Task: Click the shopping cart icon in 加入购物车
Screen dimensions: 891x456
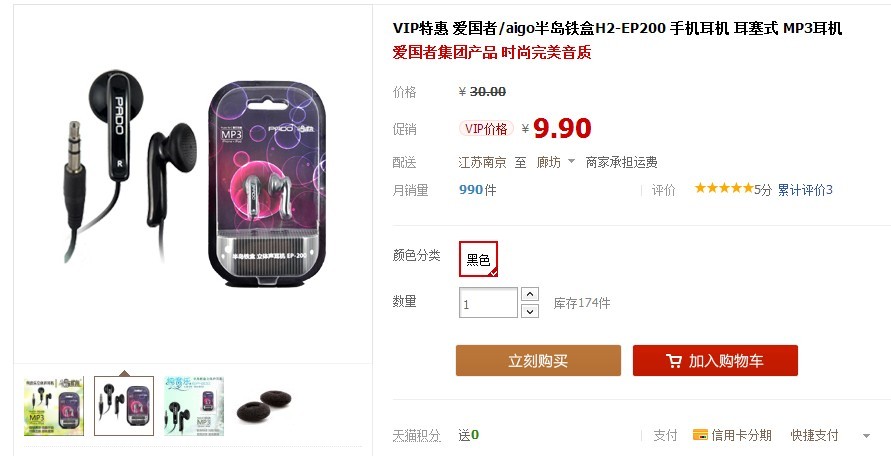Action: tap(674, 361)
